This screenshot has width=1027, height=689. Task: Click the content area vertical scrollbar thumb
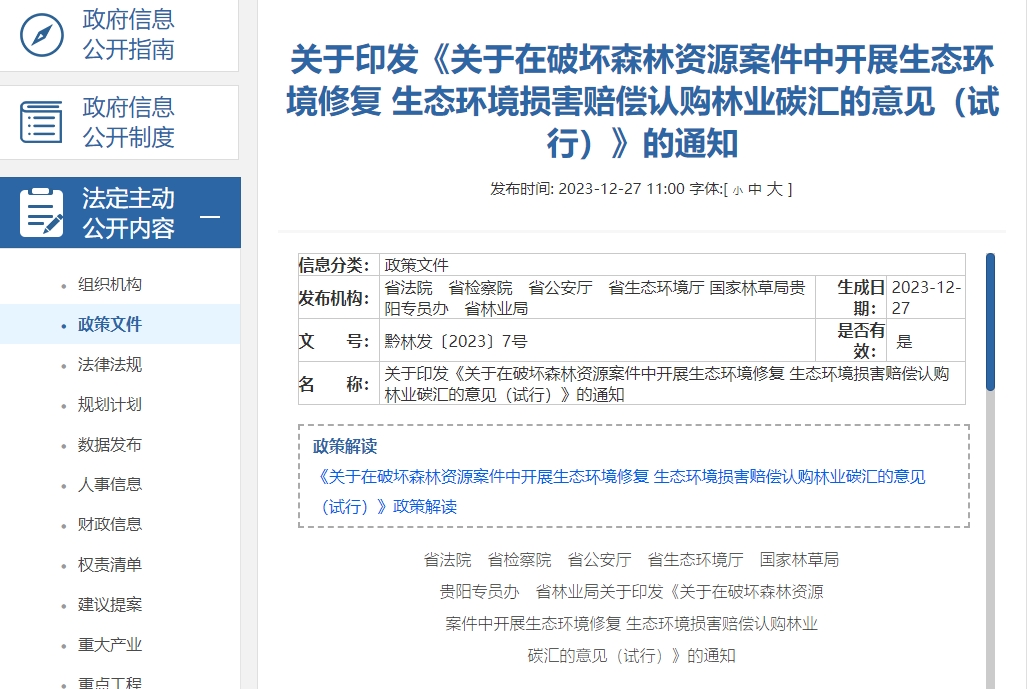click(990, 322)
